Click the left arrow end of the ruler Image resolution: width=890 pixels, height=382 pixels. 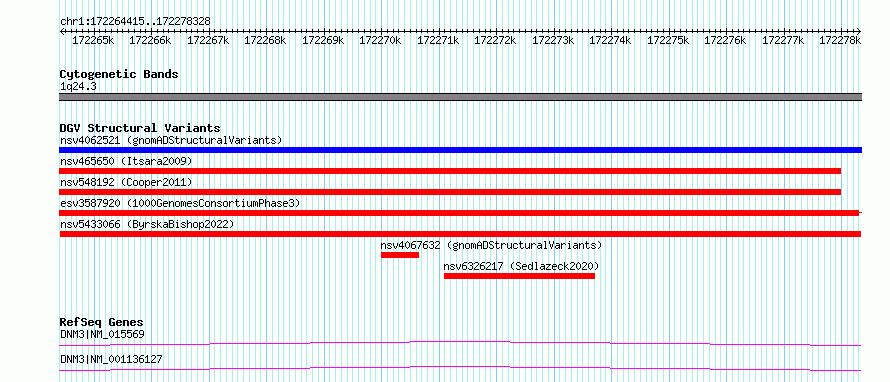point(62,31)
